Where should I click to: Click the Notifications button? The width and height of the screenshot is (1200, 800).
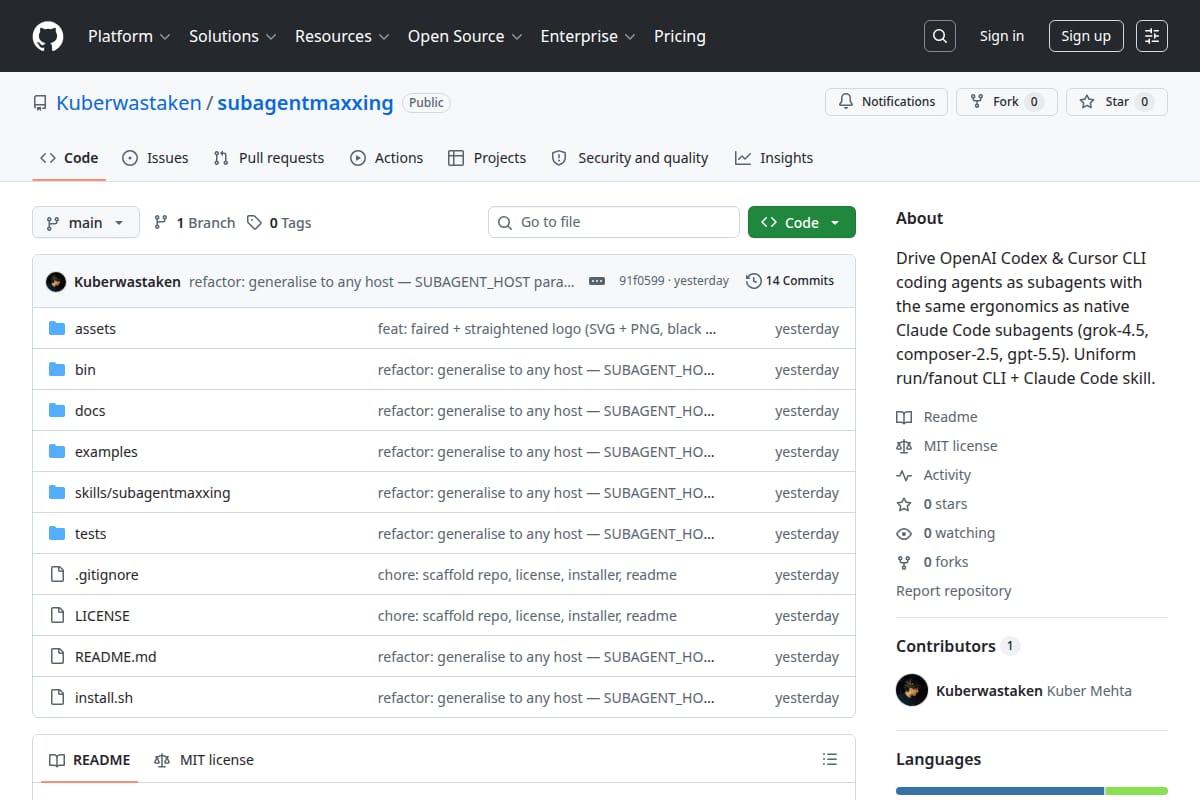[x=887, y=102]
